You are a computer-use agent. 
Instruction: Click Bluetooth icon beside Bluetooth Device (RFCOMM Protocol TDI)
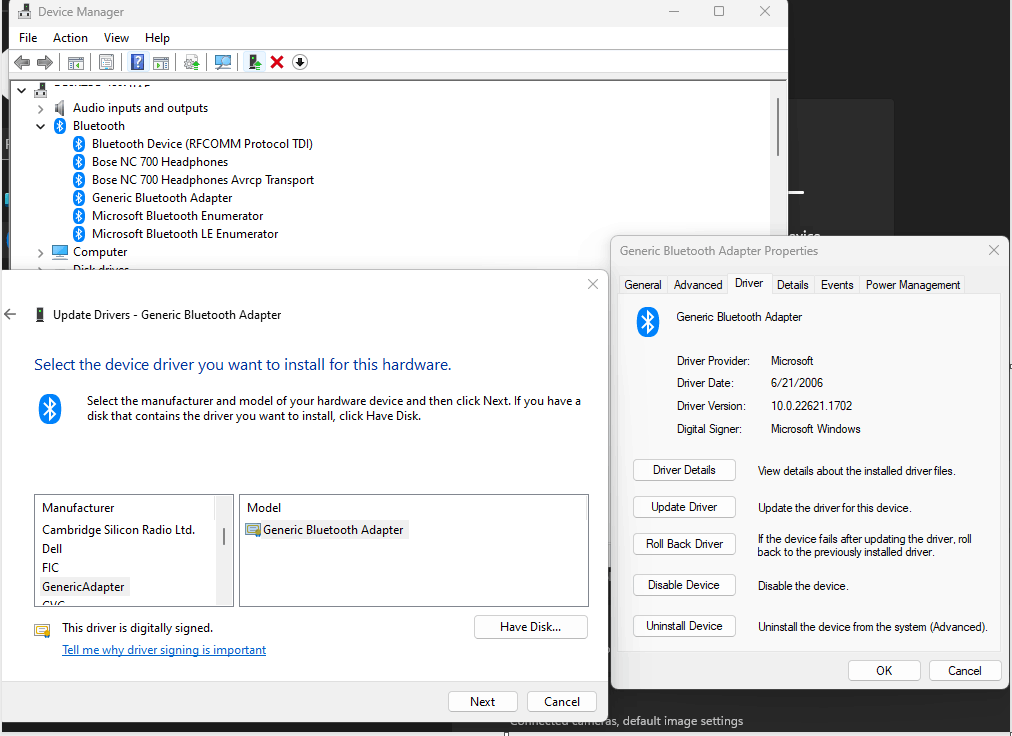click(x=79, y=144)
